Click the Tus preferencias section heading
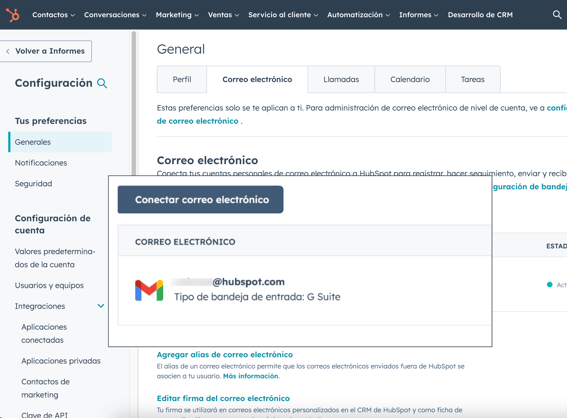This screenshot has width=567, height=418. (x=51, y=121)
